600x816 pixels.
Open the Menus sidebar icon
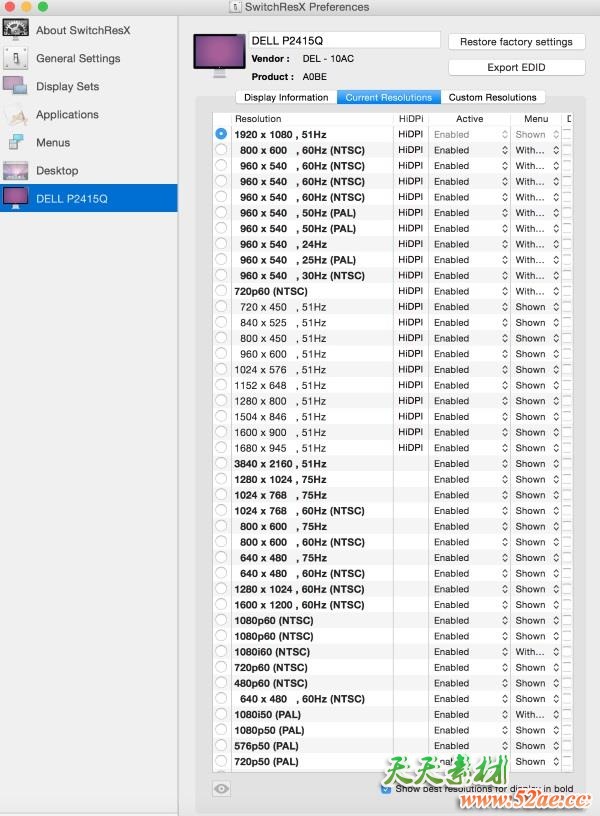click(x=15, y=142)
